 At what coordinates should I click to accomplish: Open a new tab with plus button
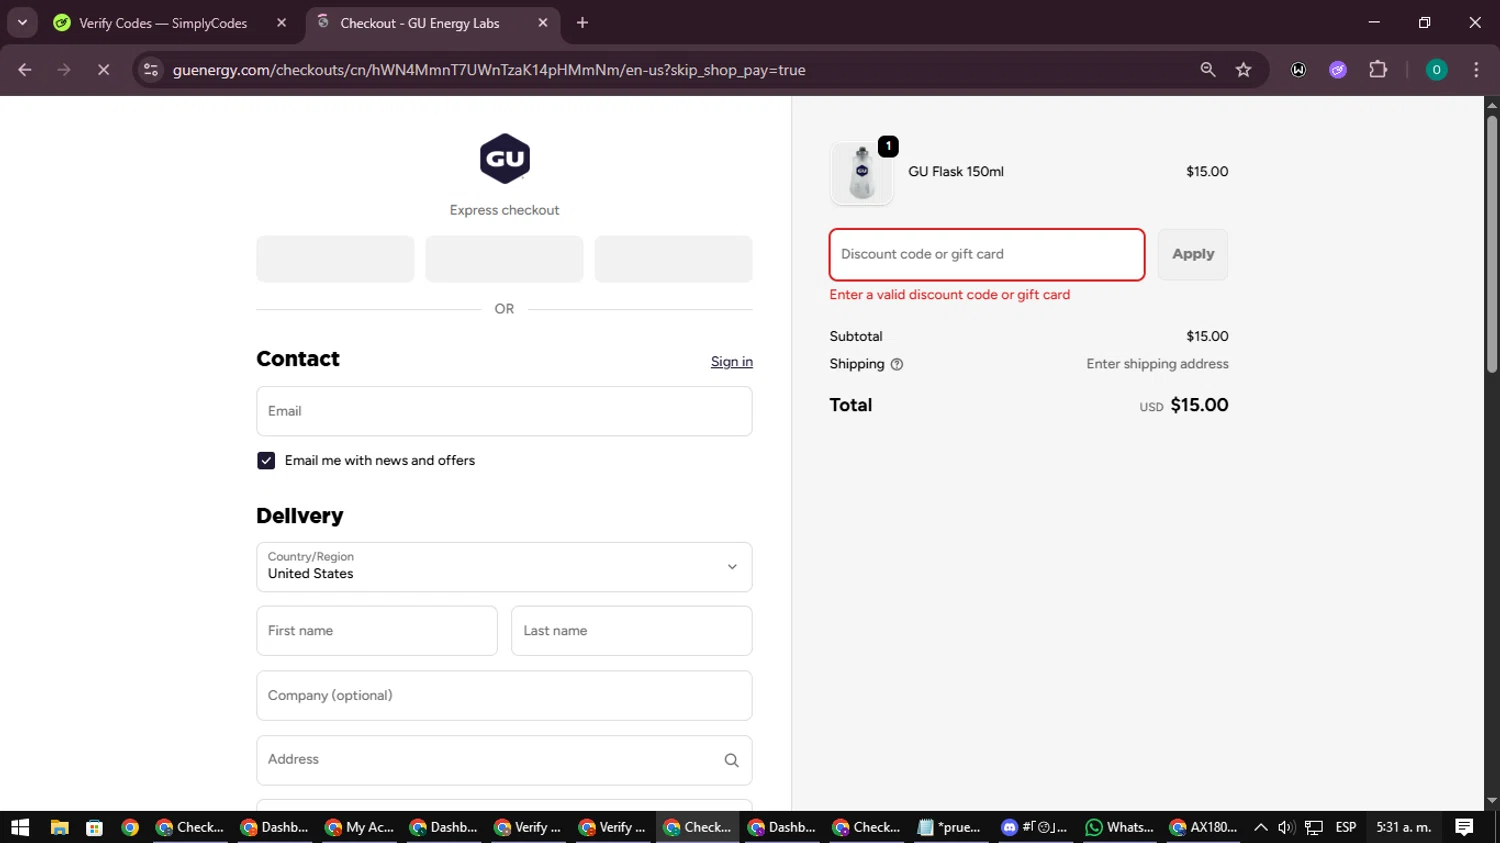tap(583, 23)
